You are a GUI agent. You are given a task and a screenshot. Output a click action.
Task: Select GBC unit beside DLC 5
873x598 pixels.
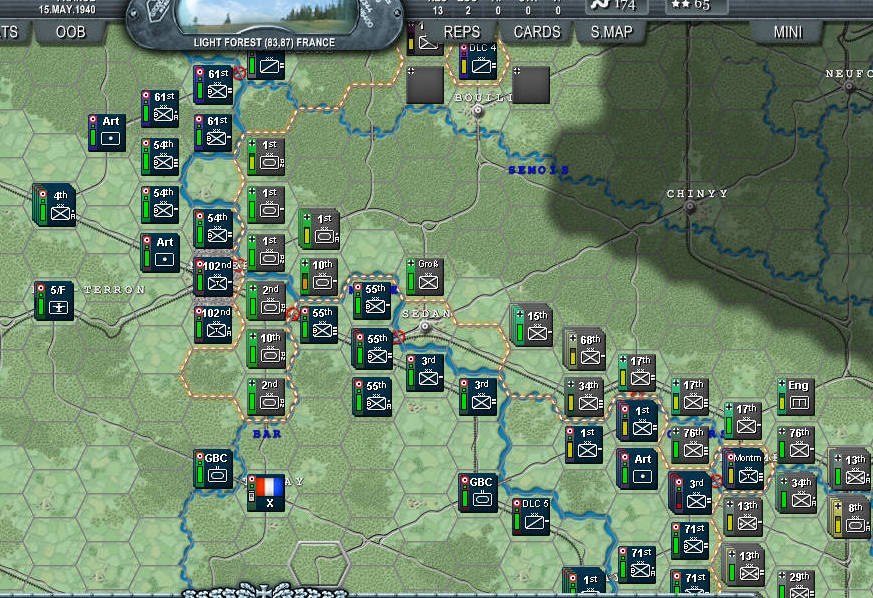(x=478, y=493)
